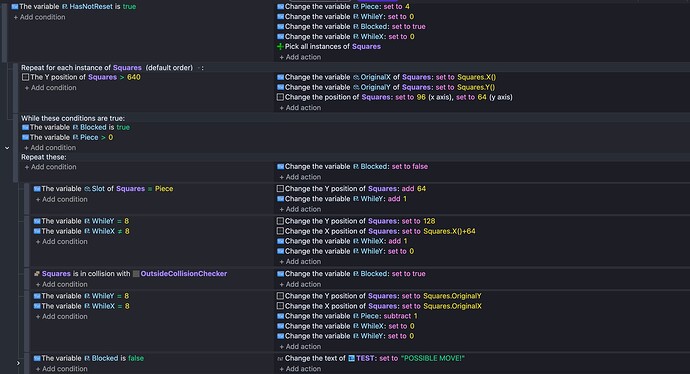Open the (default order) option of Repeat event
Image resolution: width=690 pixels, height=374 pixels.
[169, 68]
